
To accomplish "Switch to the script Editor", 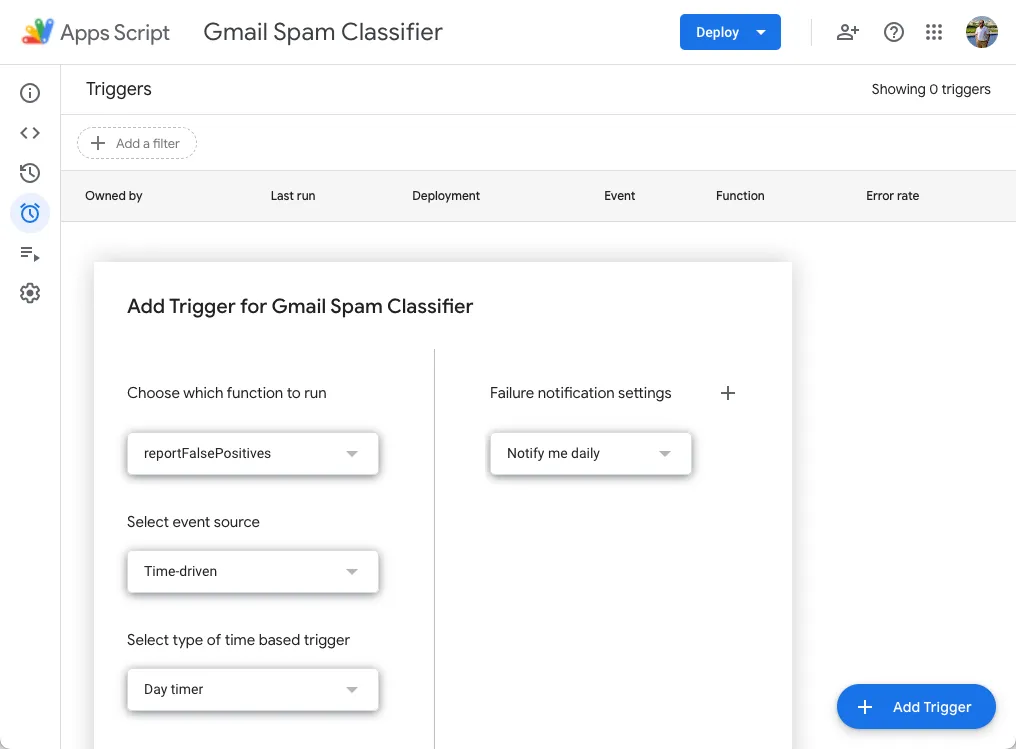I will (30, 132).
